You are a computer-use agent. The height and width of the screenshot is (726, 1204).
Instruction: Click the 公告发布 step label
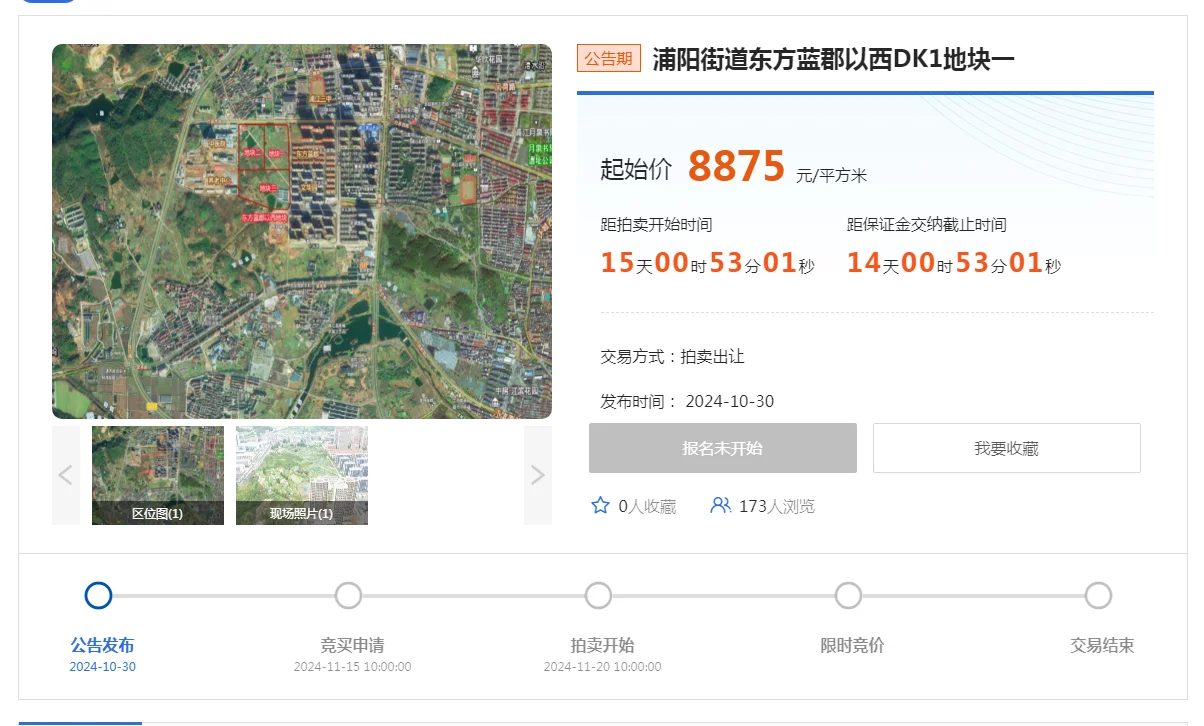tap(102, 645)
